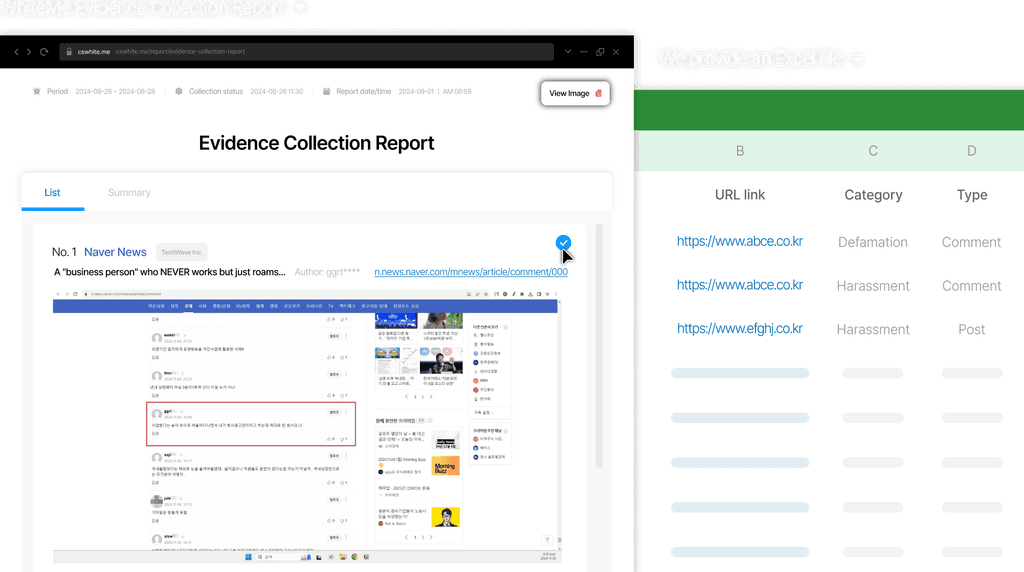Open the https://www.abce.co.kr link in the Harassment Comment row
The image size is (1024, 572).
[739, 285]
